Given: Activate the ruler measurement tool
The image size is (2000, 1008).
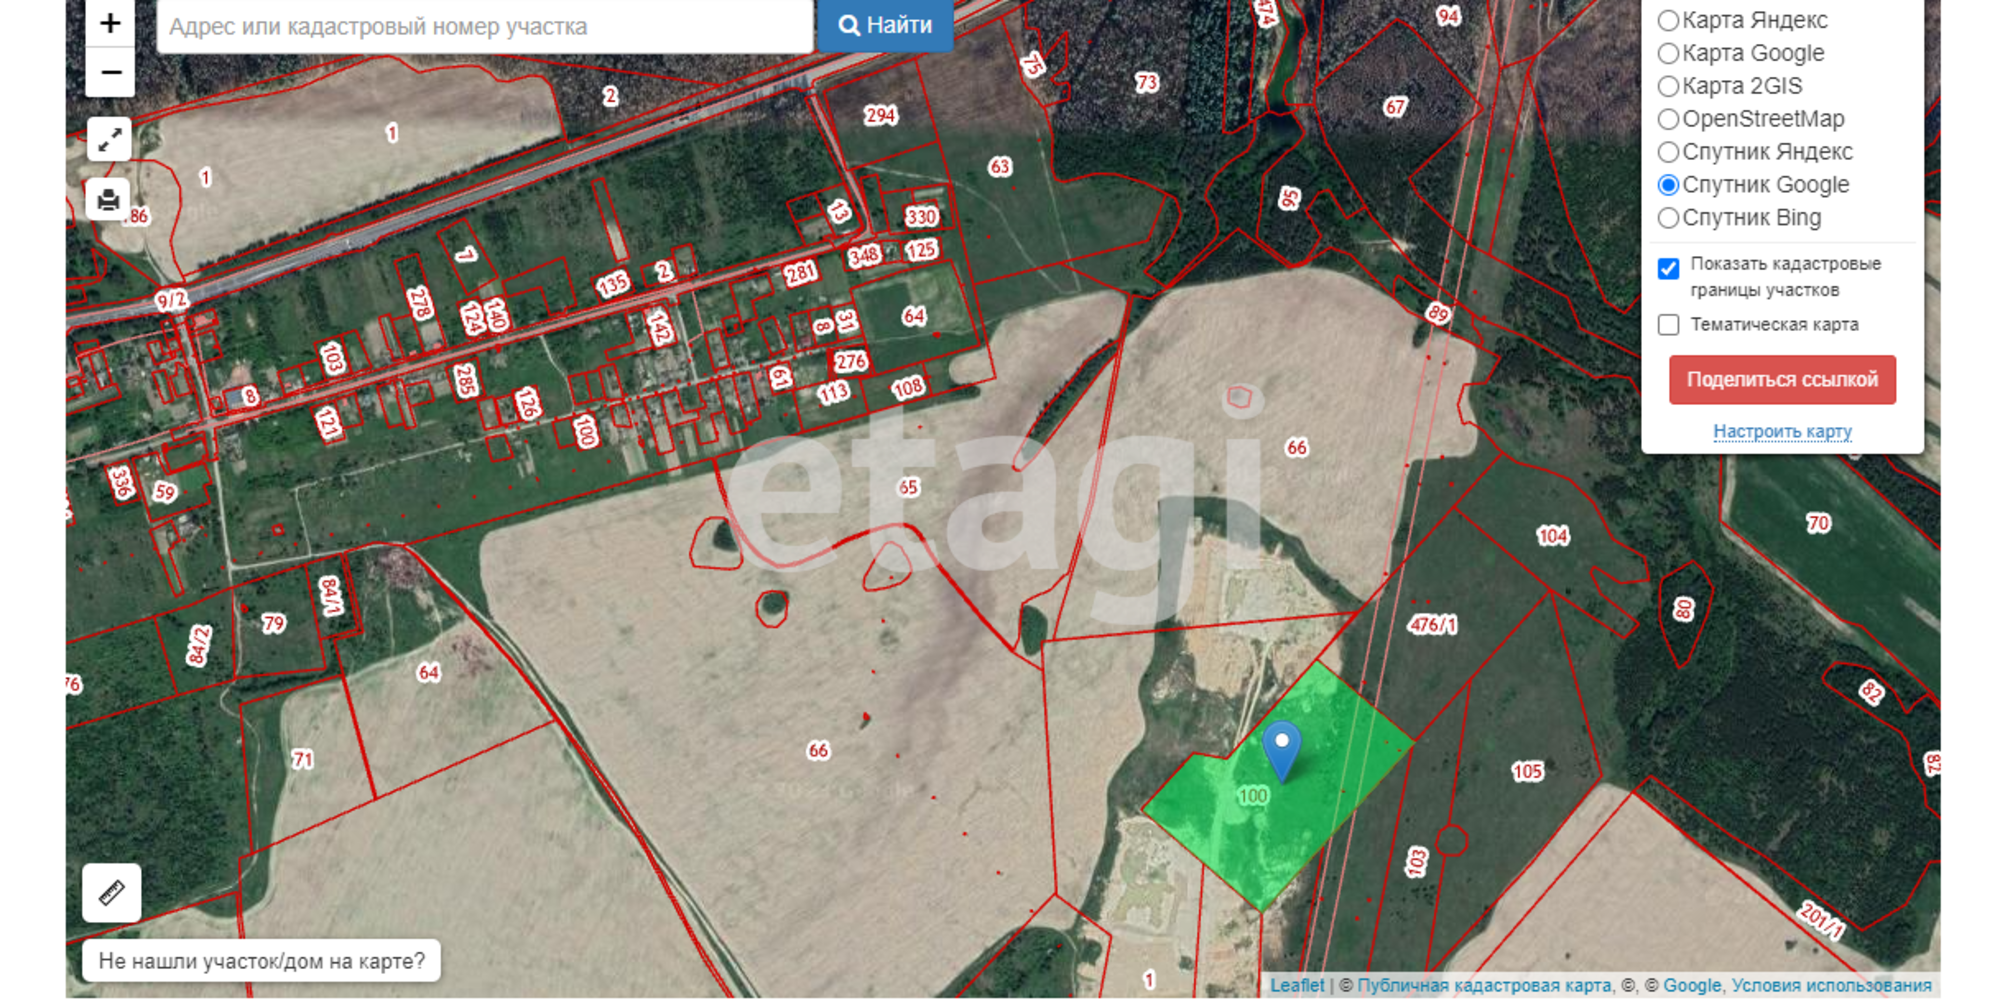Looking at the screenshot, I should pos(112,892).
